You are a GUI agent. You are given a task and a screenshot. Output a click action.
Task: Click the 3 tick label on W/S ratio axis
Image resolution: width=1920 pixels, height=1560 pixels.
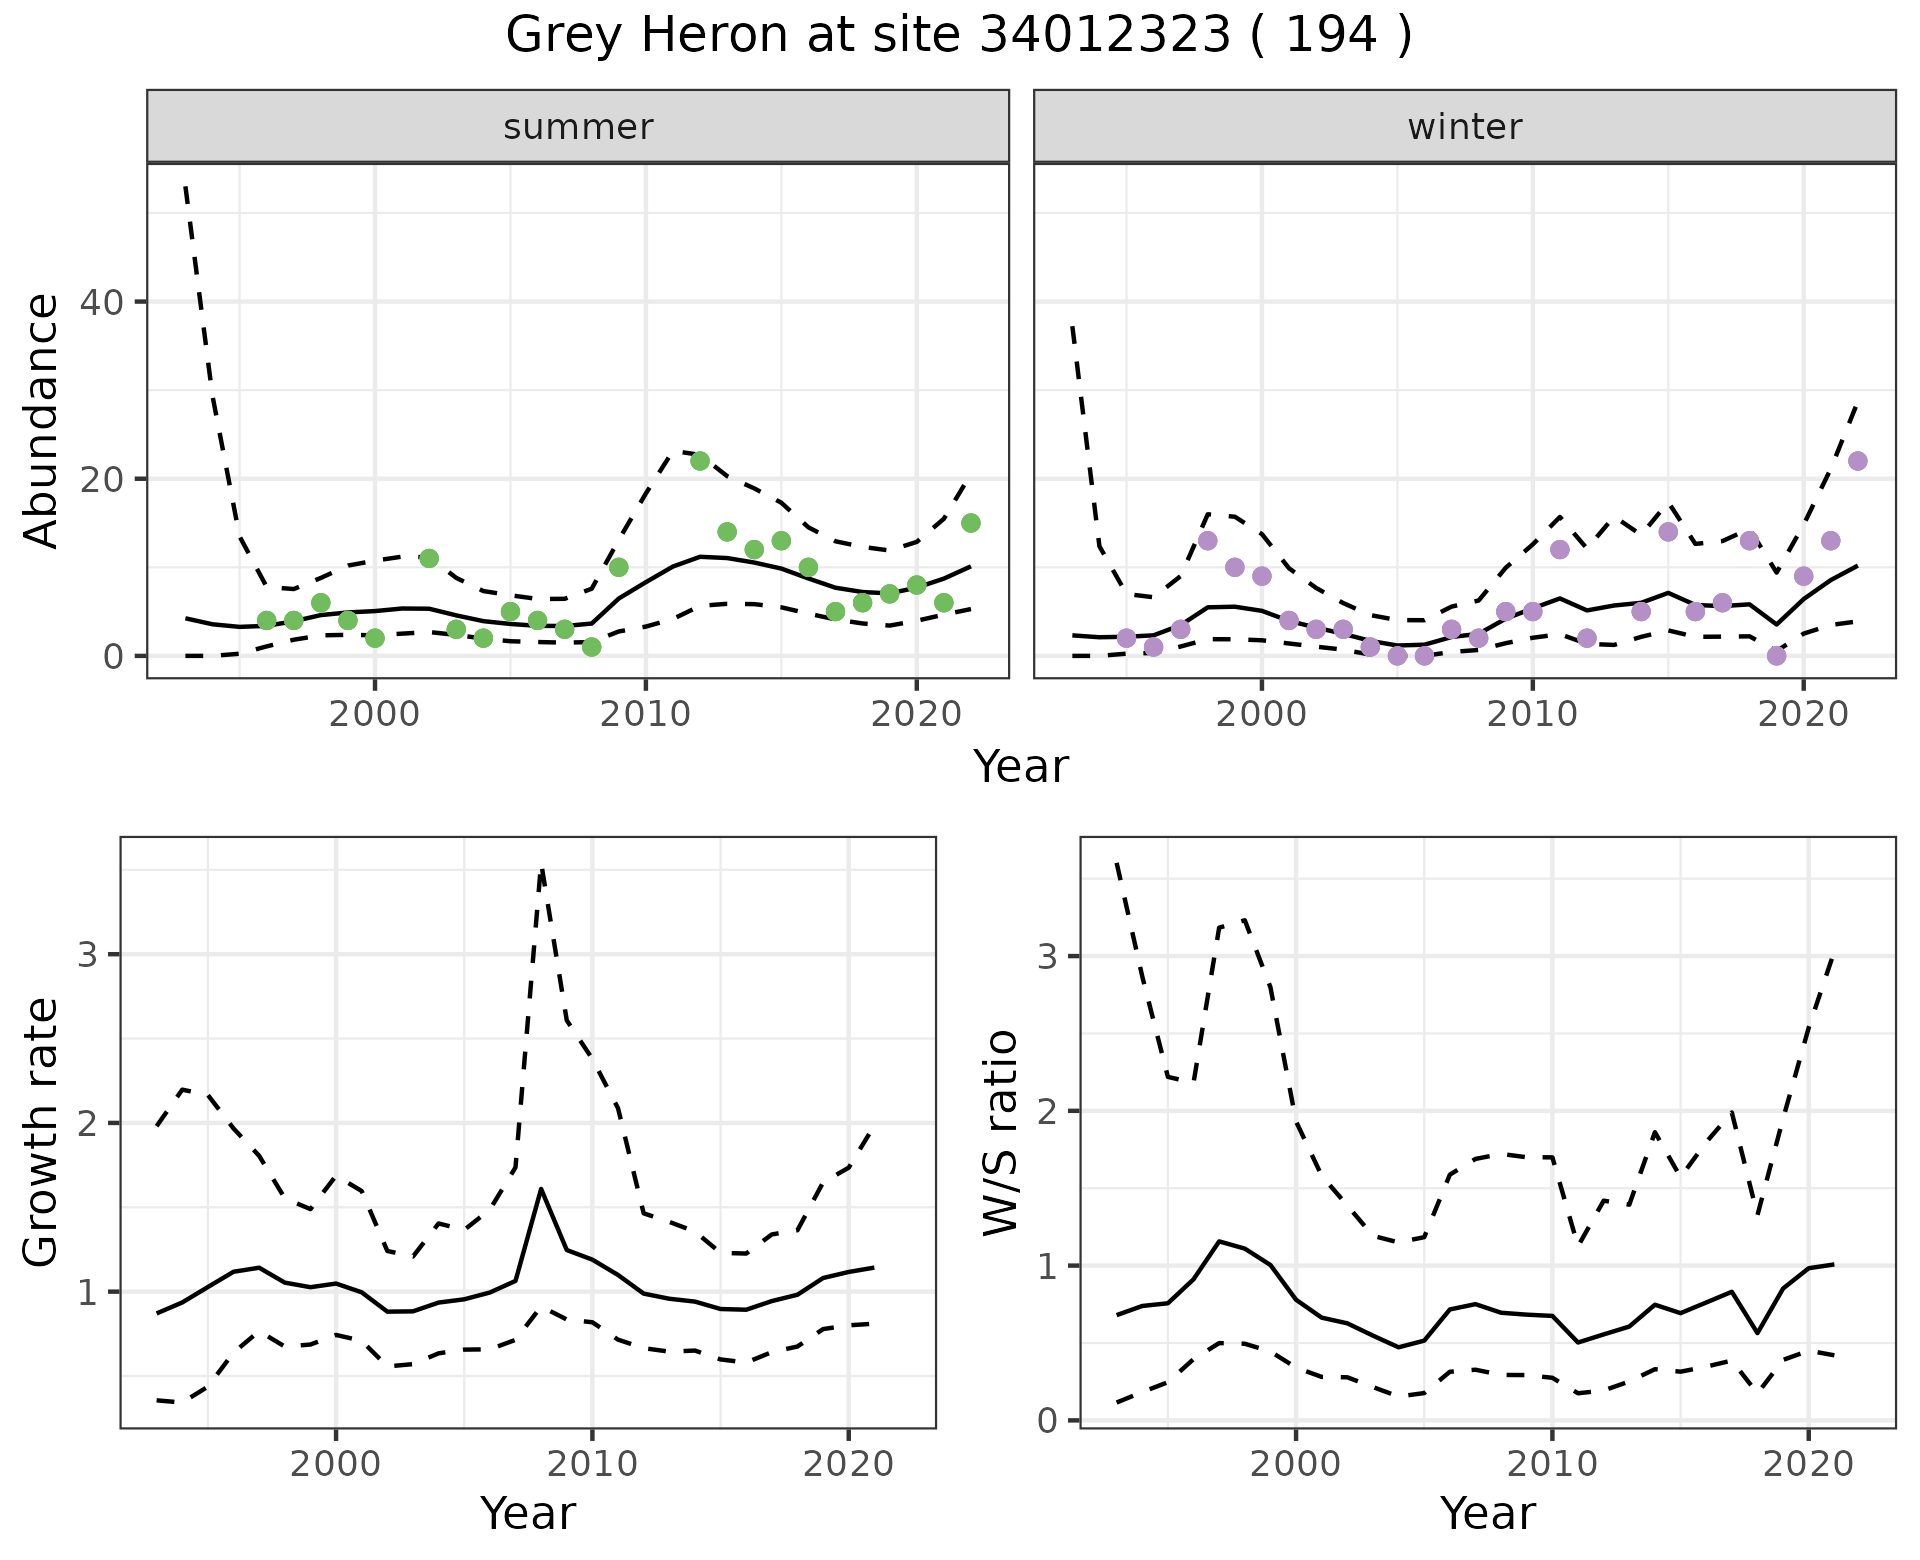tap(1047, 956)
